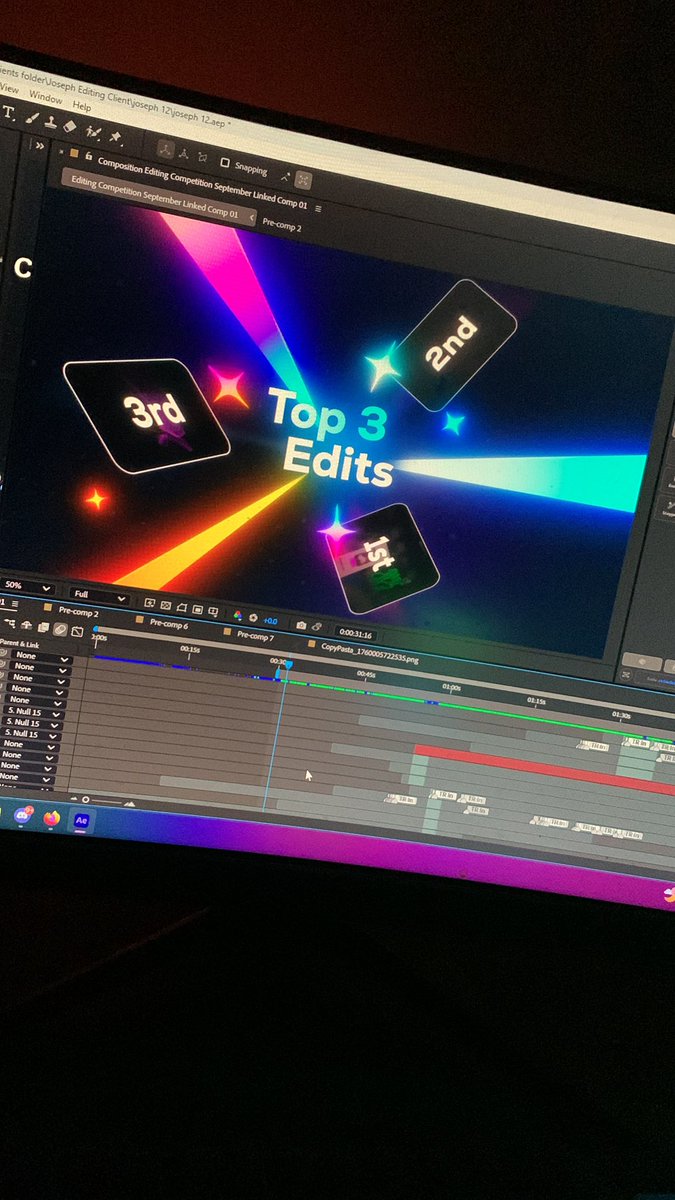Click the zoom-out mountain icon in timeline
This screenshot has width=675, height=1200.
(75, 799)
